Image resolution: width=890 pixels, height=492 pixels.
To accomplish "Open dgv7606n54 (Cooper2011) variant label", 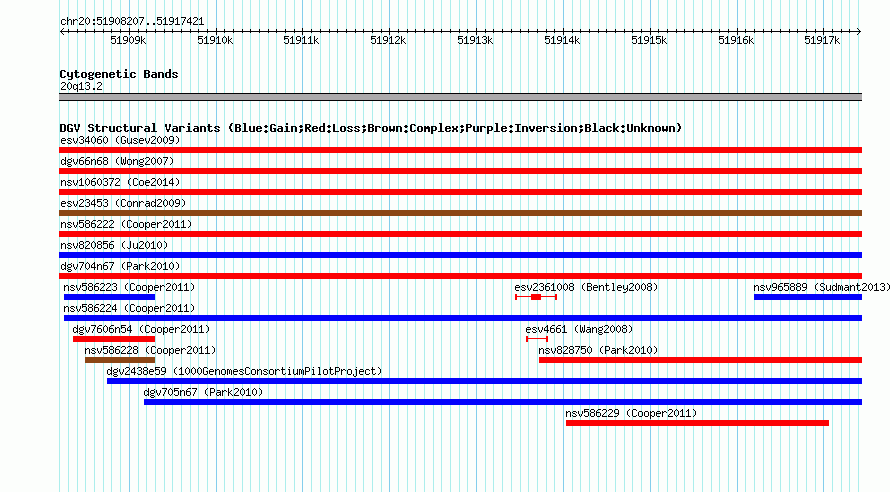I will point(141,329).
